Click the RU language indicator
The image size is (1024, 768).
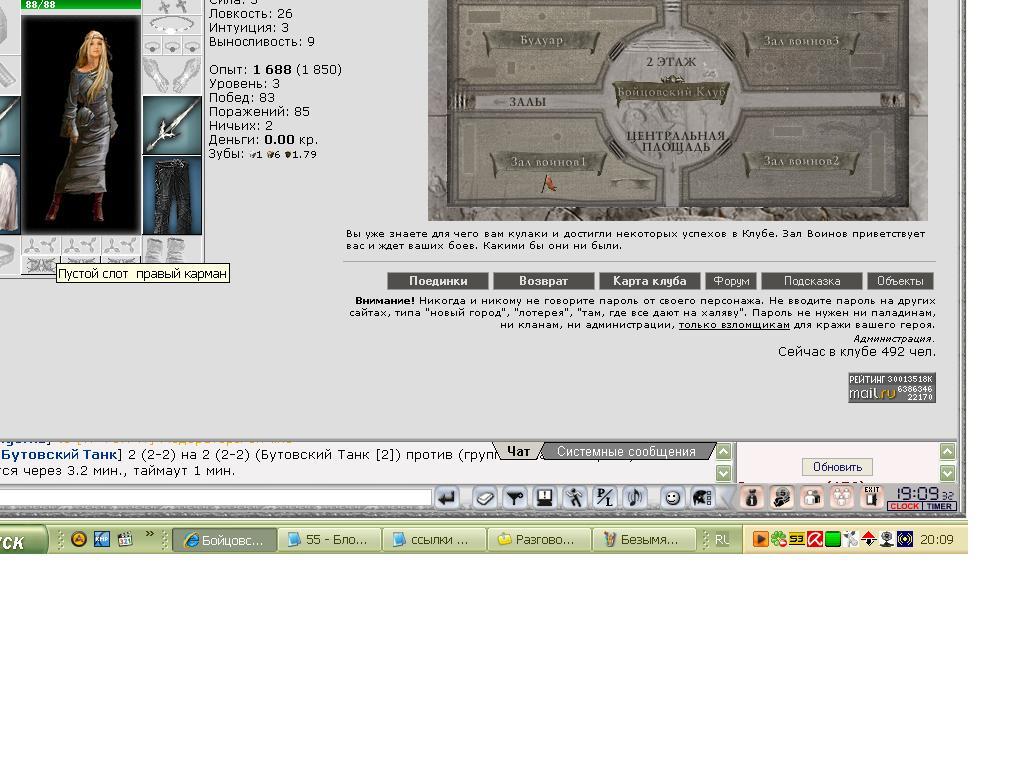coord(721,539)
